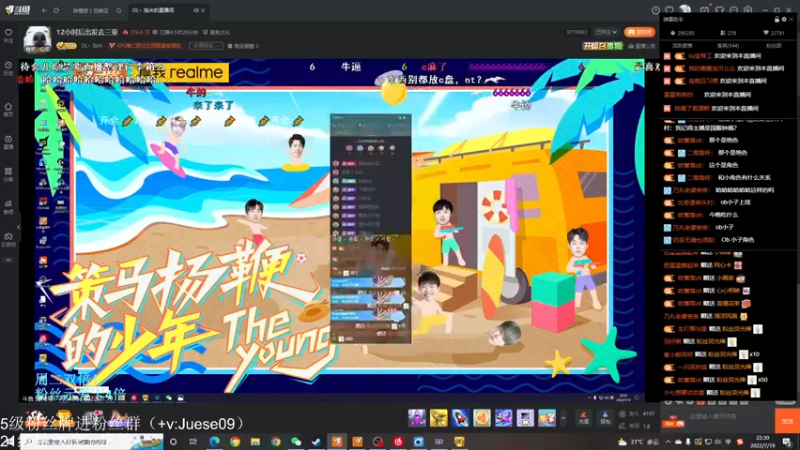Open the categories grid icon in sidebar

[x=8, y=174]
